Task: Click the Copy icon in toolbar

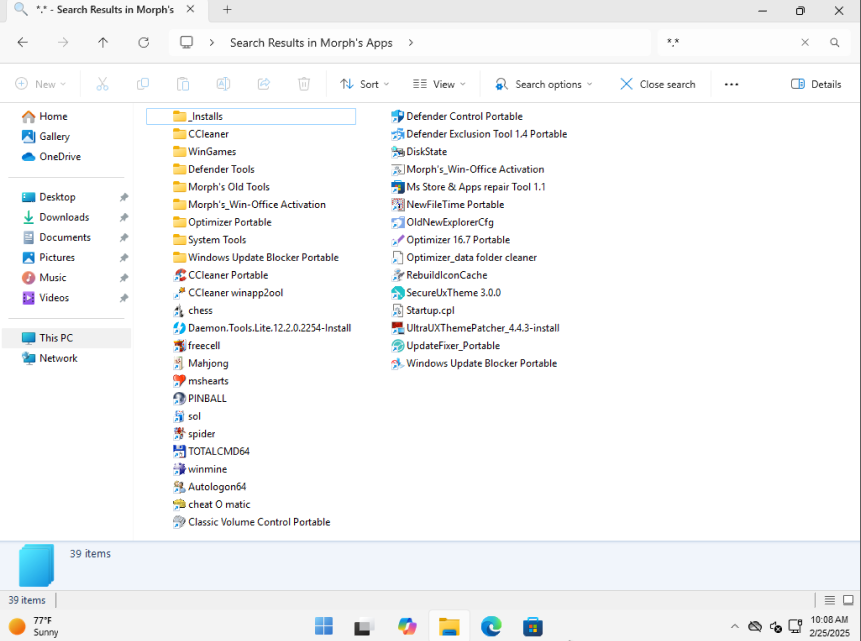Action: click(x=143, y=84)
